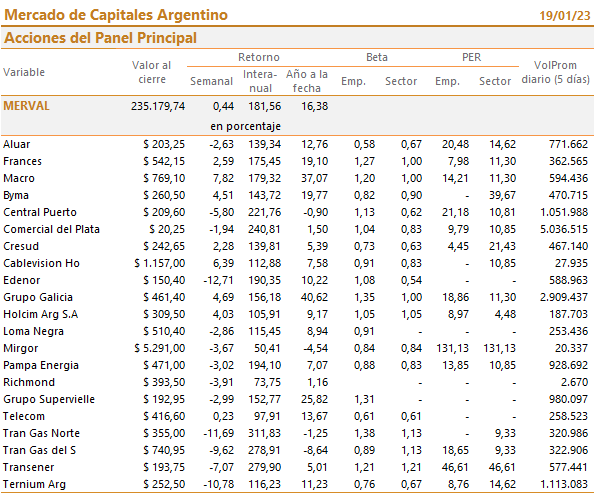
Task: Click Pampa Energia volume 928.692
Action: tap(569, 366)
